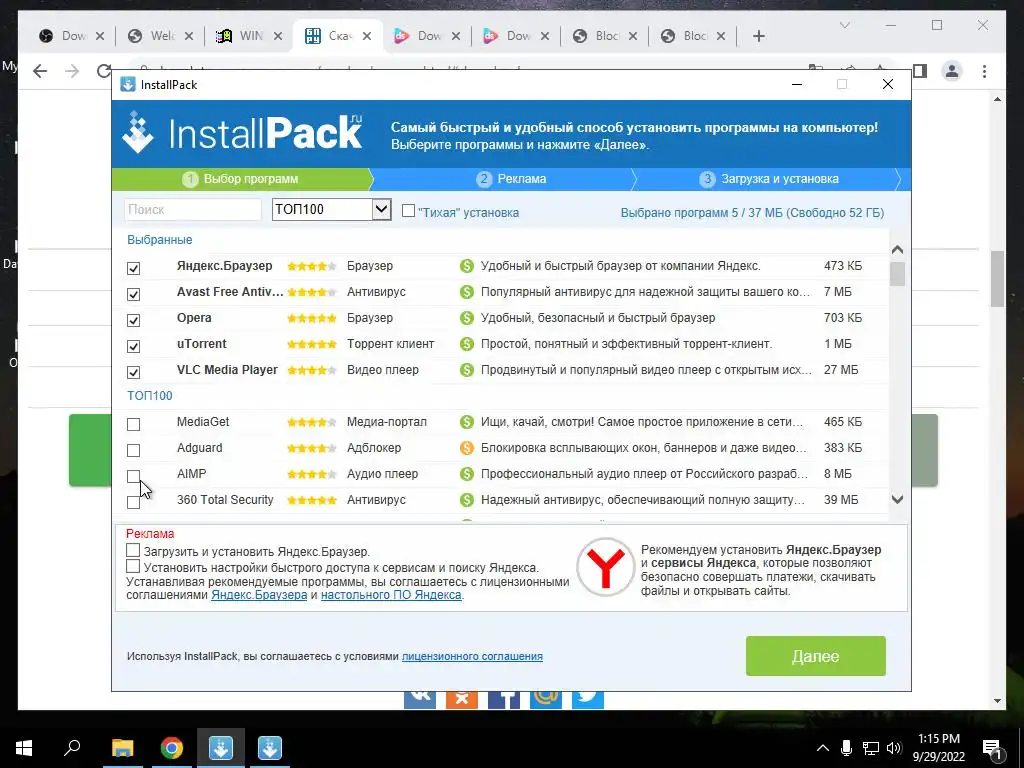Click the microphone tray icon
Image resolution: width=1024 pixels, height=768 pixels.
pyautogui.click(x=846, y=748)
